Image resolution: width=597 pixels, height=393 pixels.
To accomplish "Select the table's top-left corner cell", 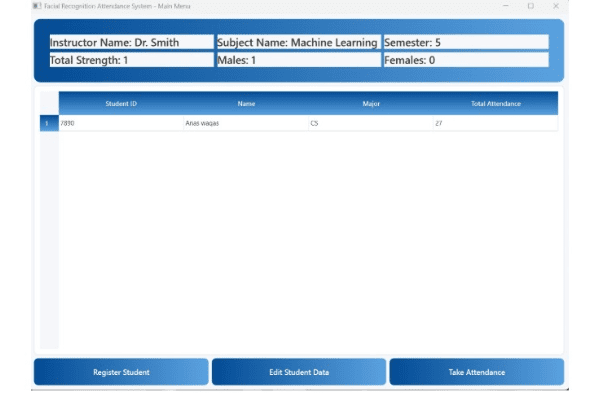I will (x=49, y=104).
